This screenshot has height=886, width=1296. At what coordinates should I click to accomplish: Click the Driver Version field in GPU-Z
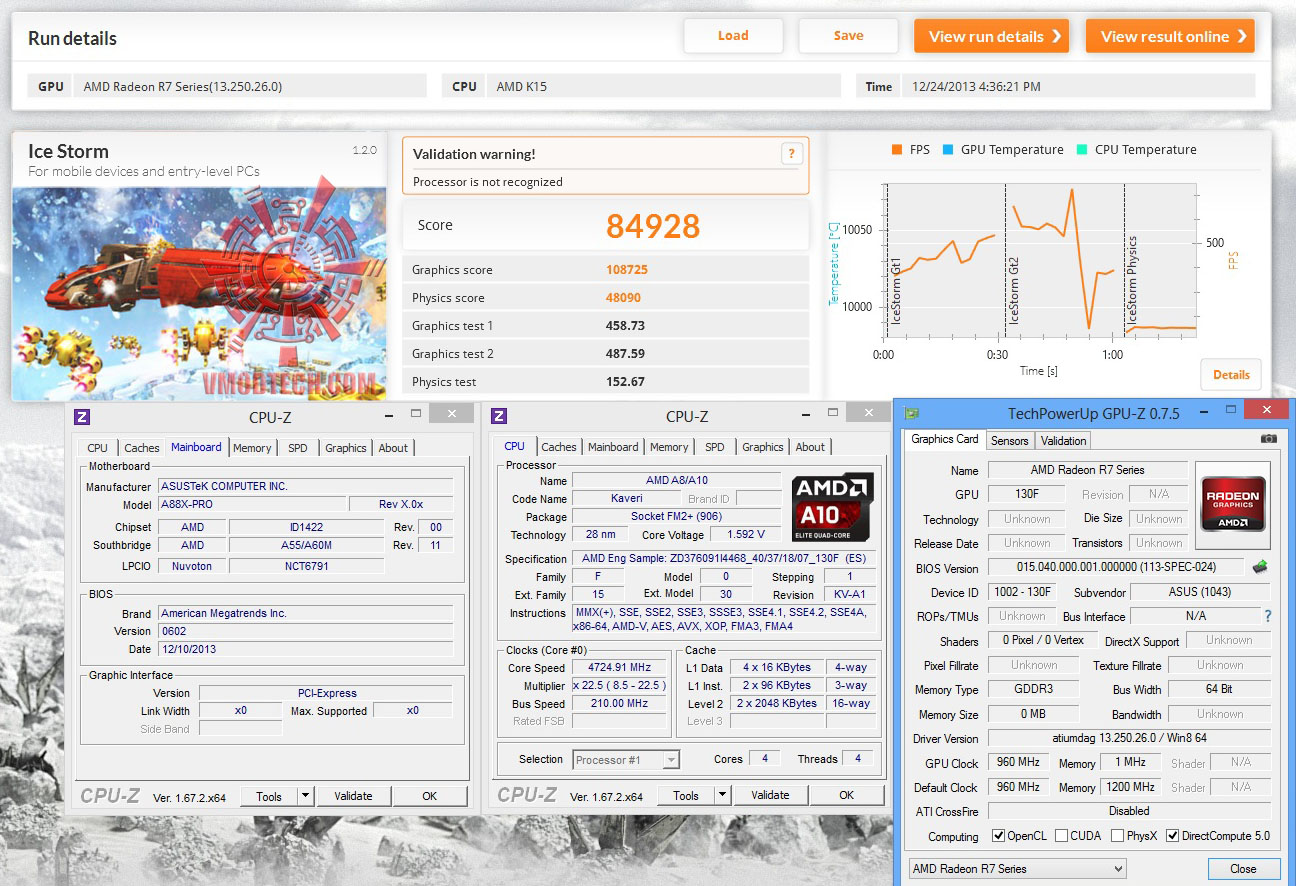[x=1129, y=739]
